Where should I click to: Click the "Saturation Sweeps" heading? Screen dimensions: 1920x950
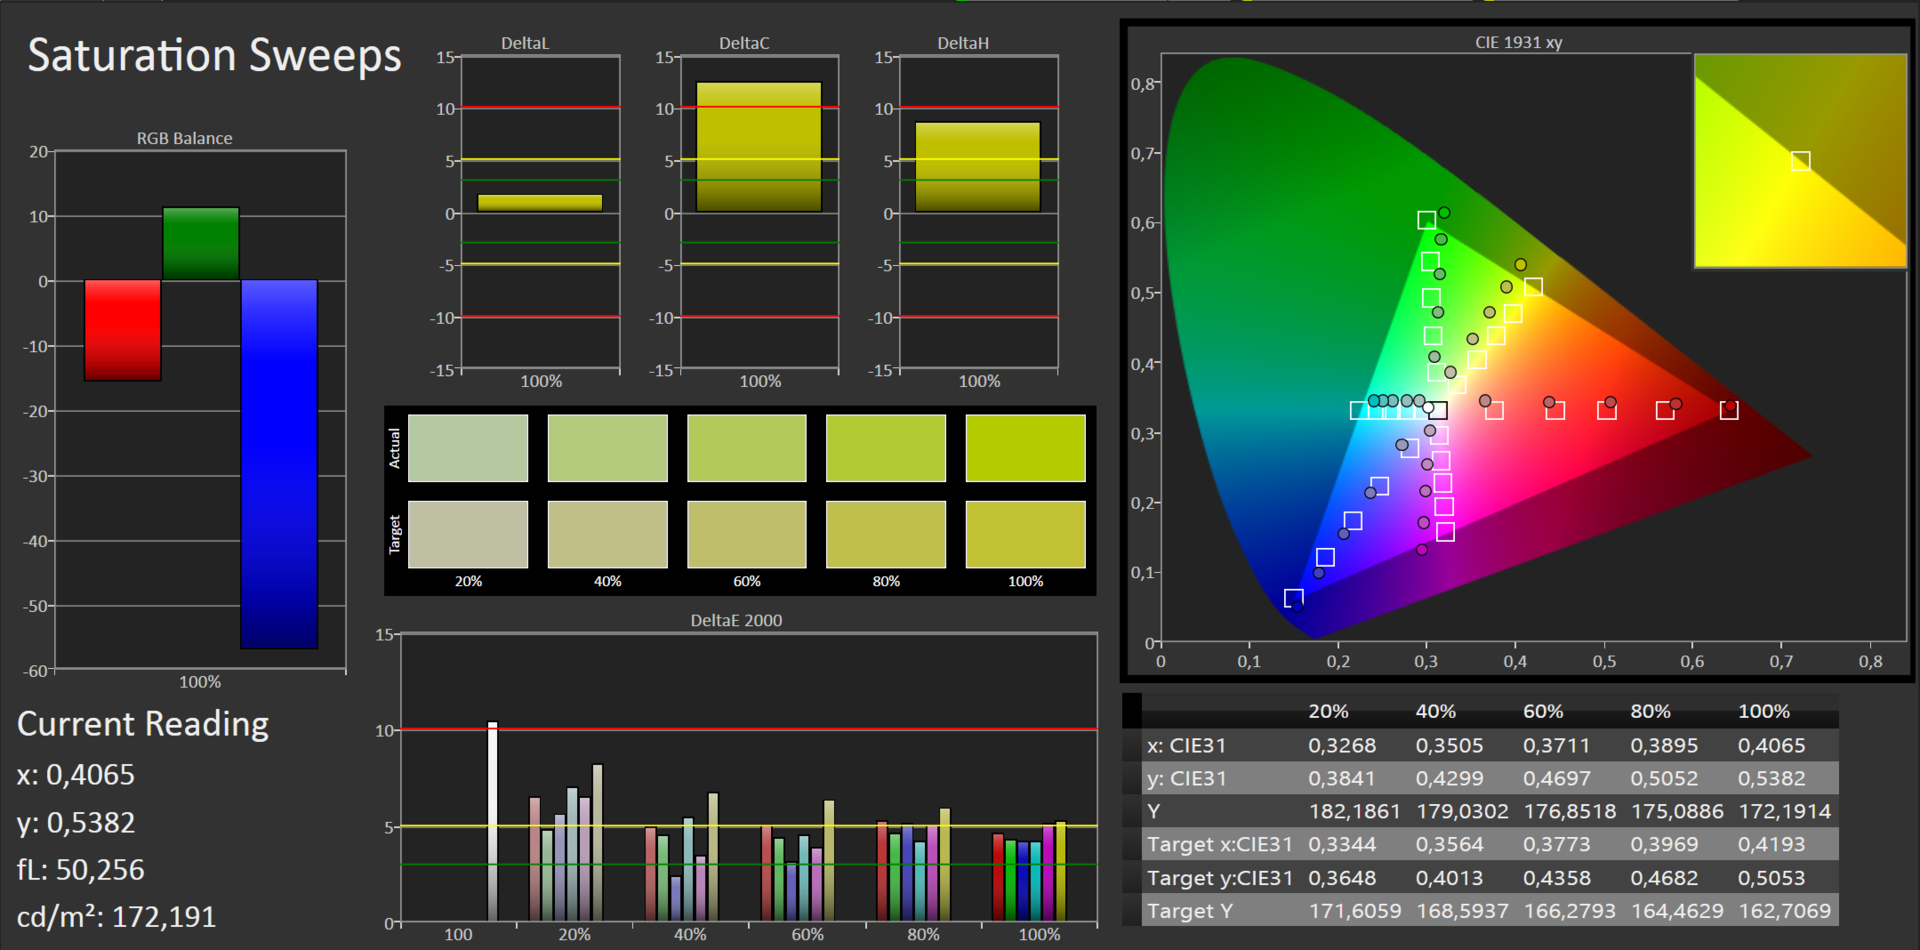click(214, 56)
